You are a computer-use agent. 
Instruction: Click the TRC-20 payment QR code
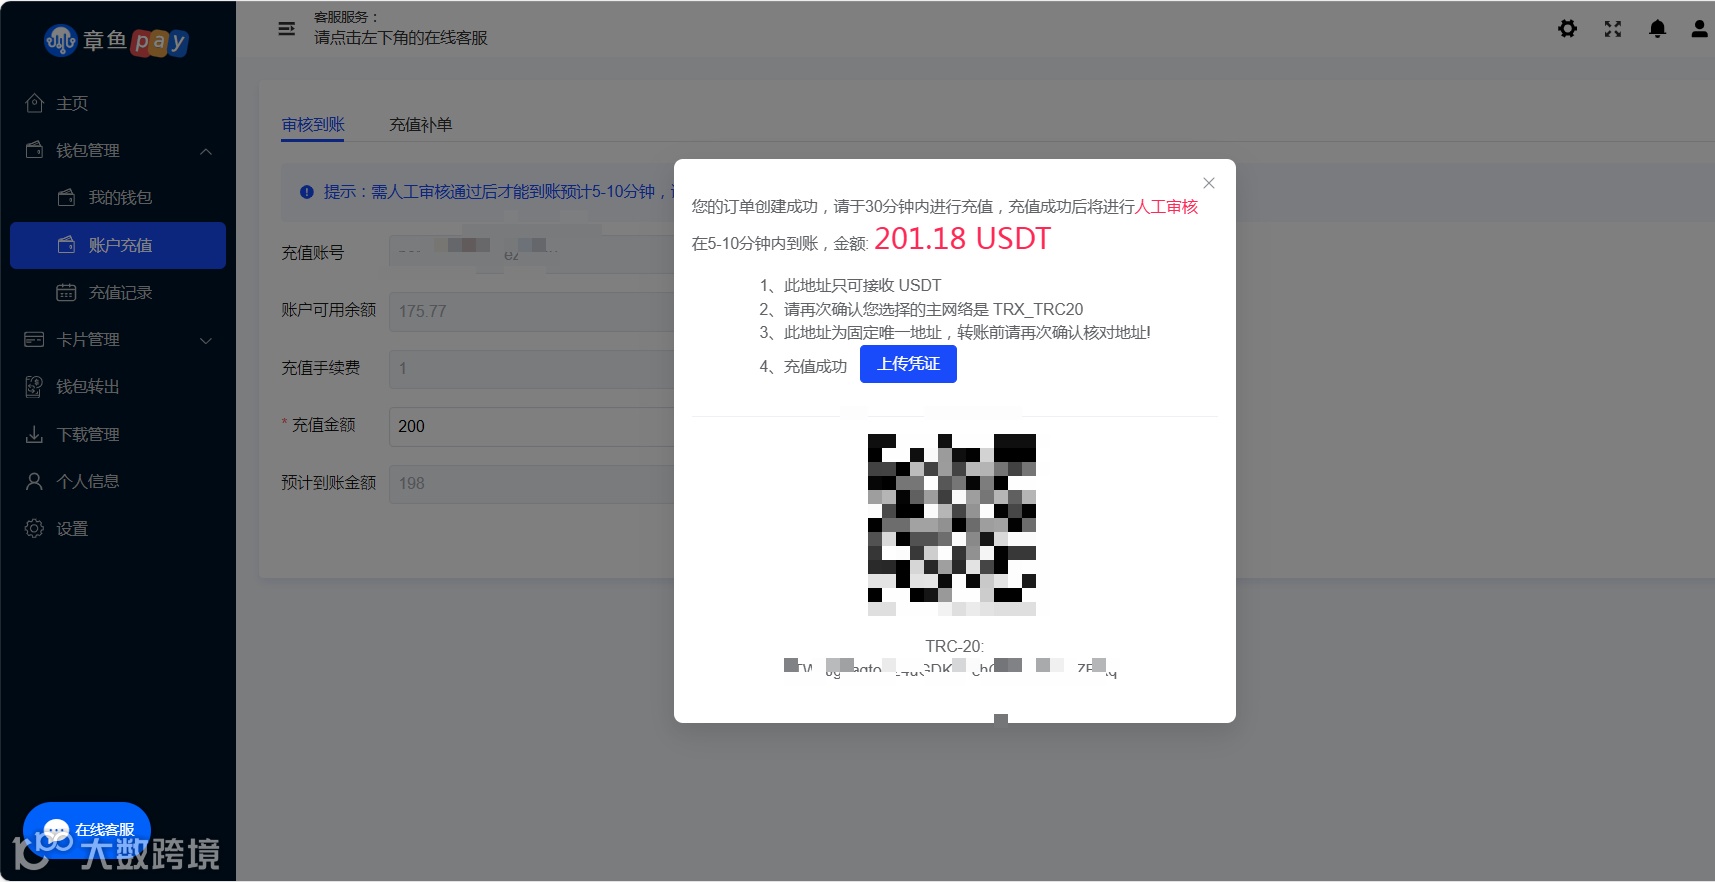[952, 524]
